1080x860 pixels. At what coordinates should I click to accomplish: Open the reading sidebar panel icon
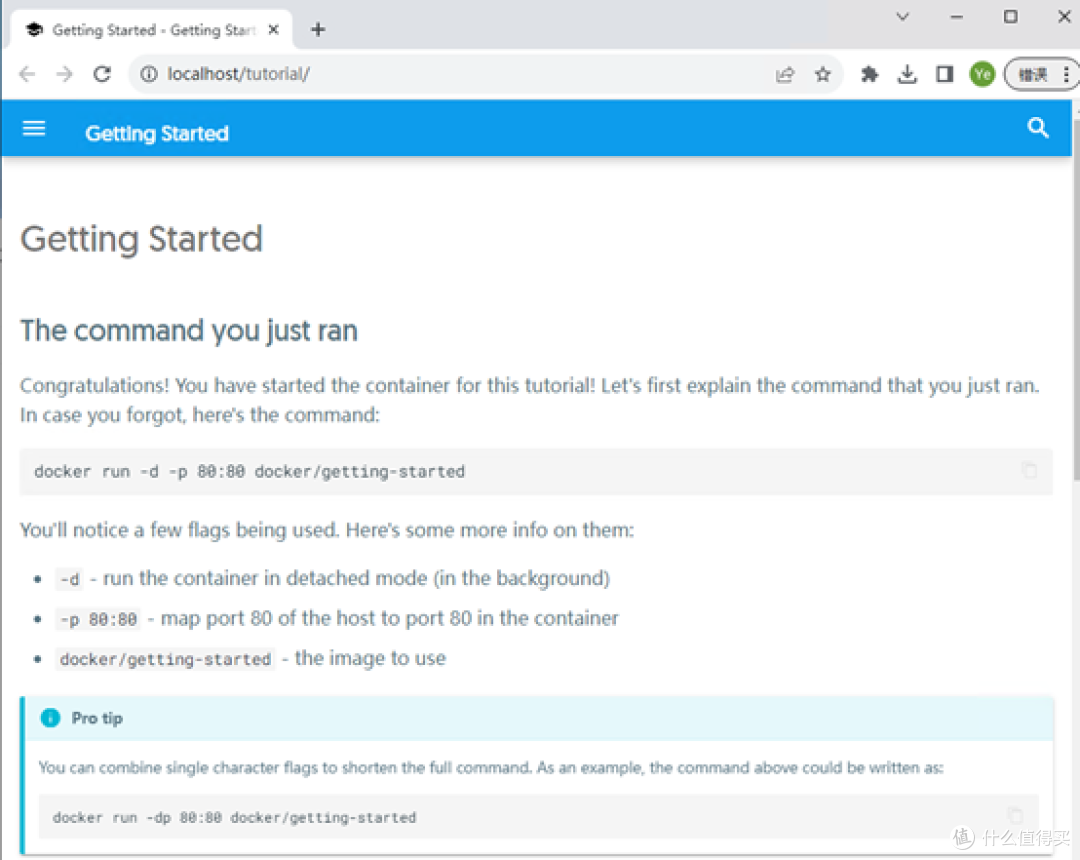point(944,73)
